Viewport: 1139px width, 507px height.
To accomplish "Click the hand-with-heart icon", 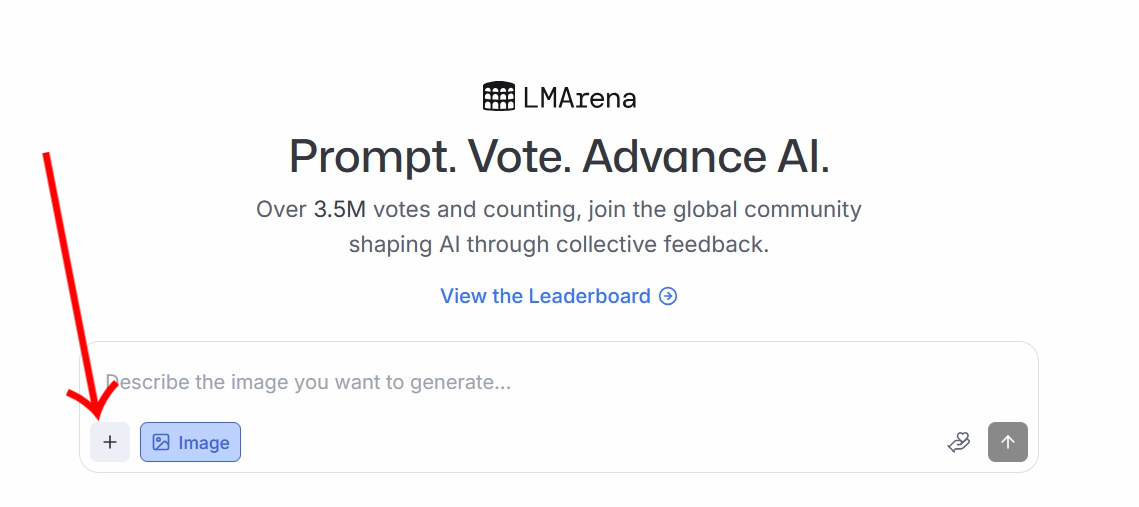I will click(959, 442).
